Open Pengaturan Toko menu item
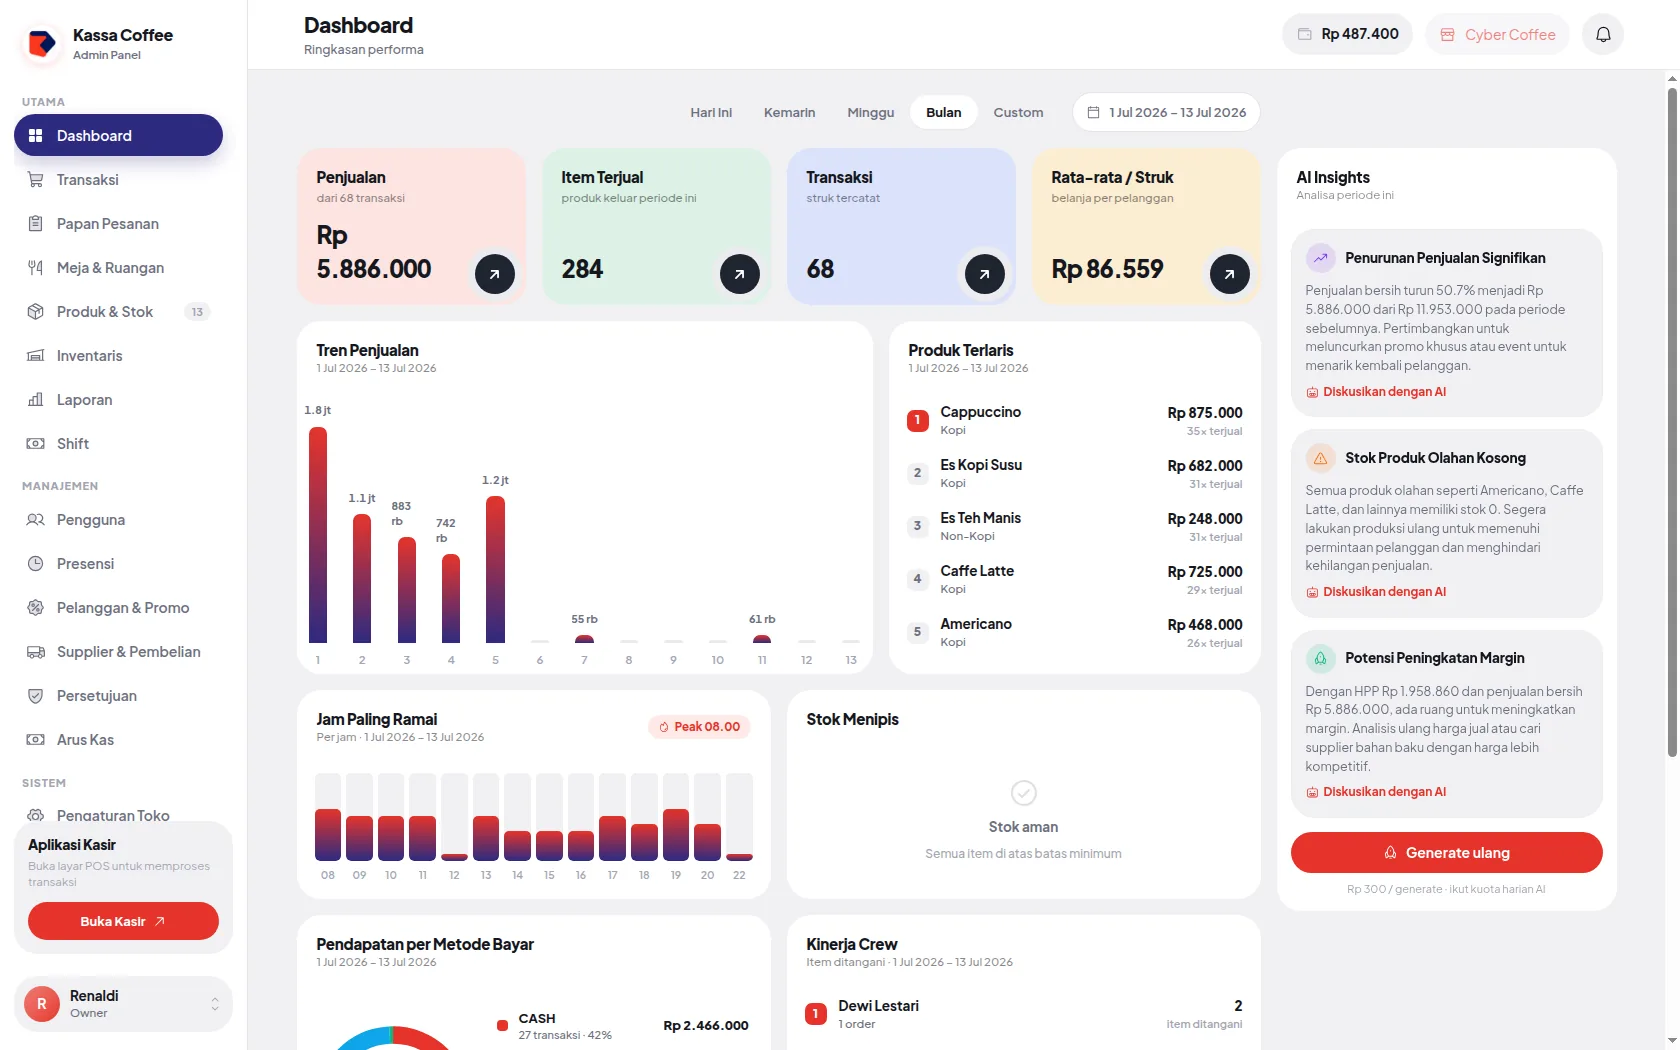1680x1050 pixels. pos(118,815)
